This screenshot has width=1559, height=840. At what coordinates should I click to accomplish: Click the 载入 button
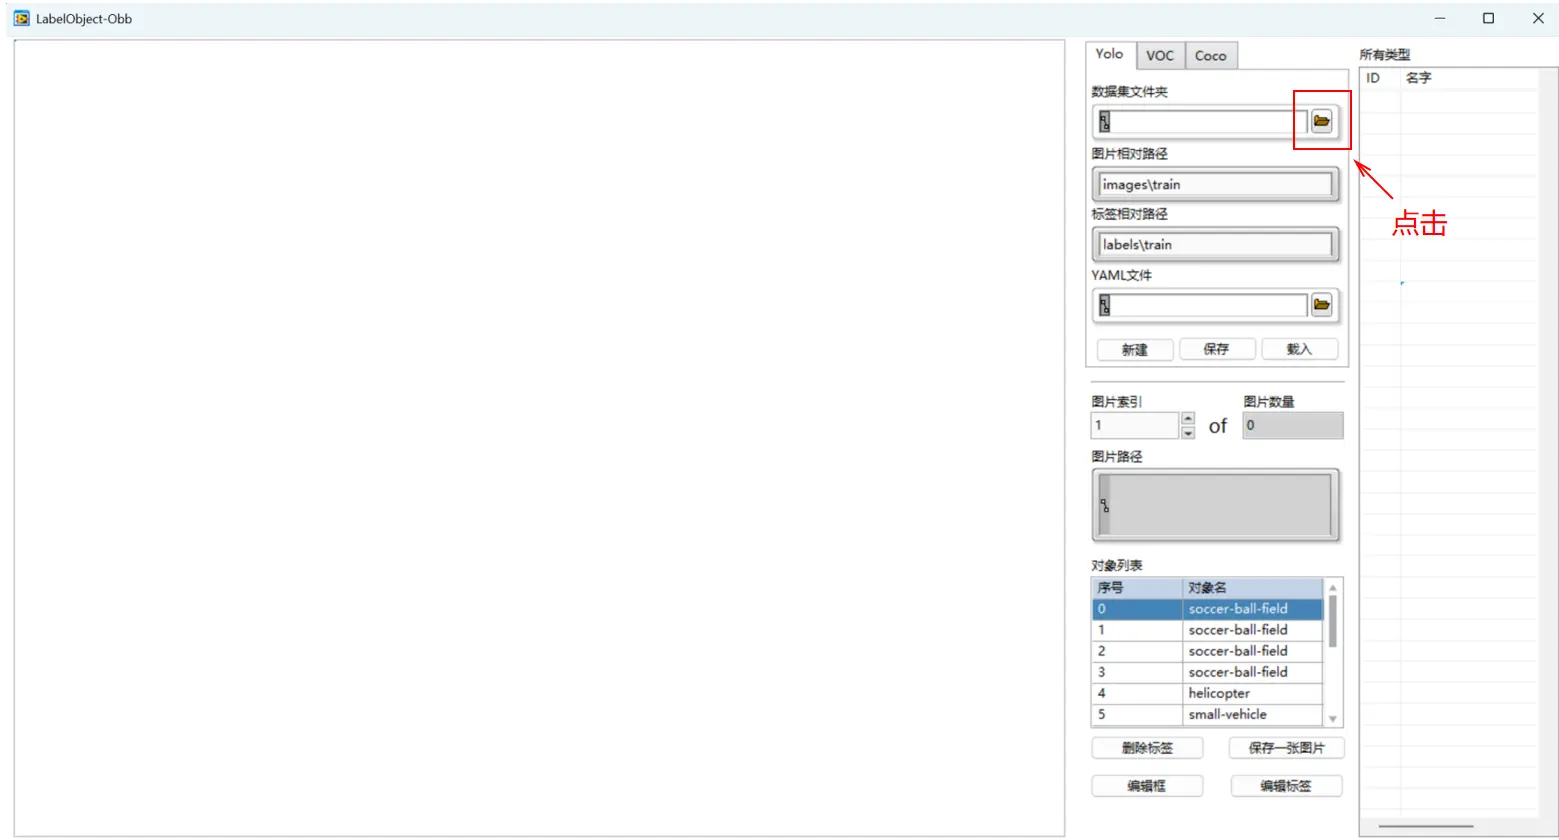(x=1298, y=349)
